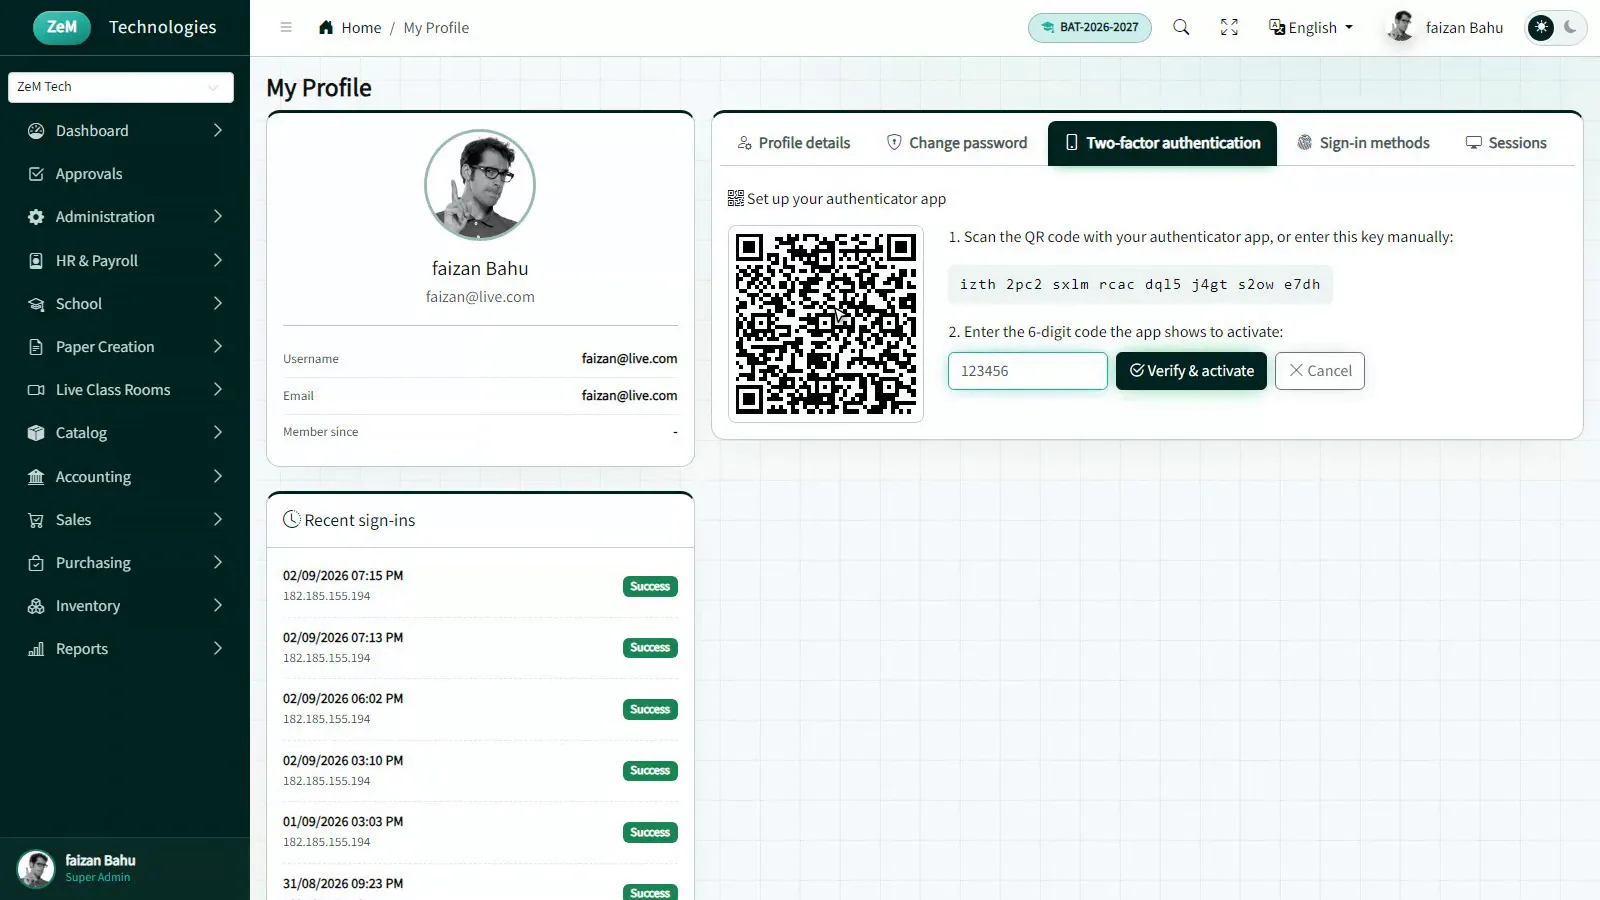Click the Catalog box icon
1600x900 pixels.
point(36,433)
